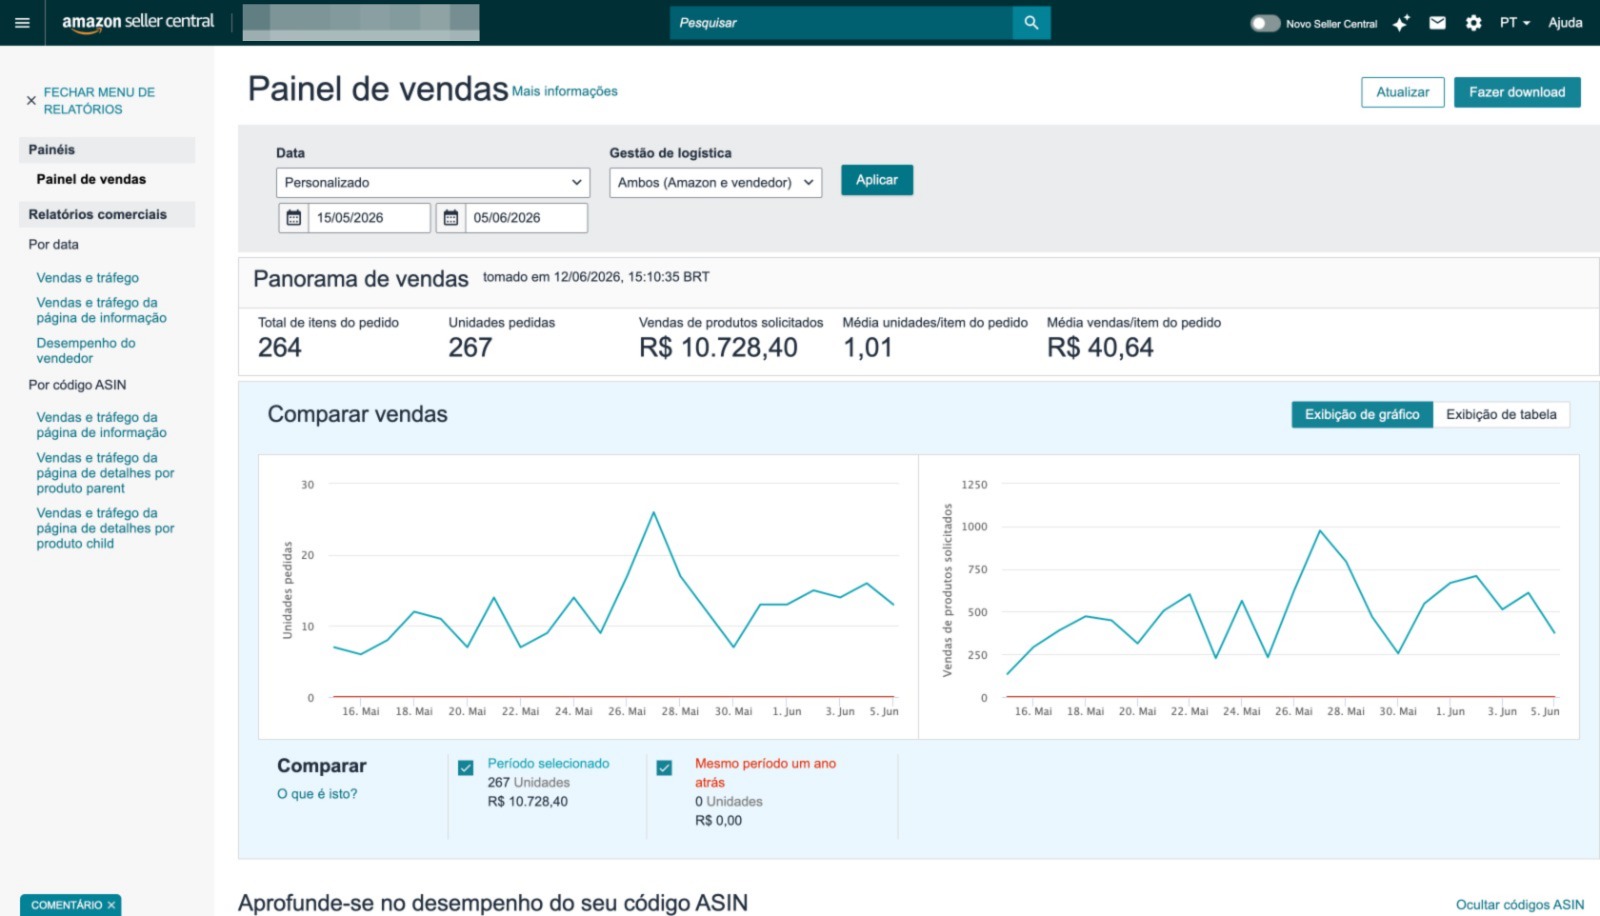Click the Por código ASIN label

click(77, 385)
